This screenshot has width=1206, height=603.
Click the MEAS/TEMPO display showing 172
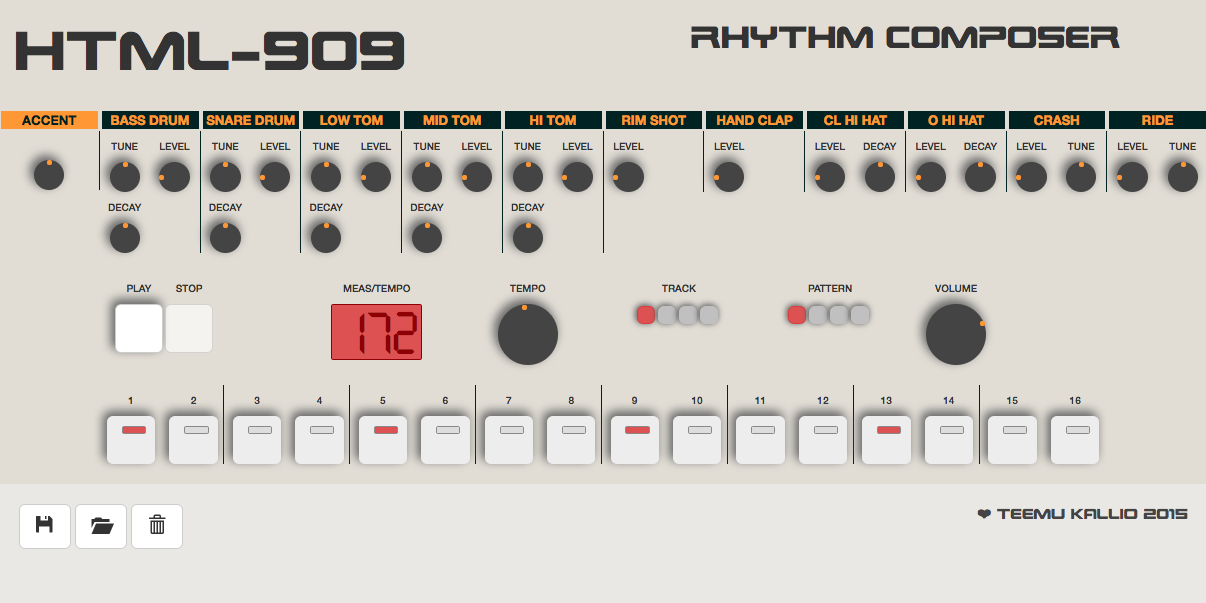376,331
